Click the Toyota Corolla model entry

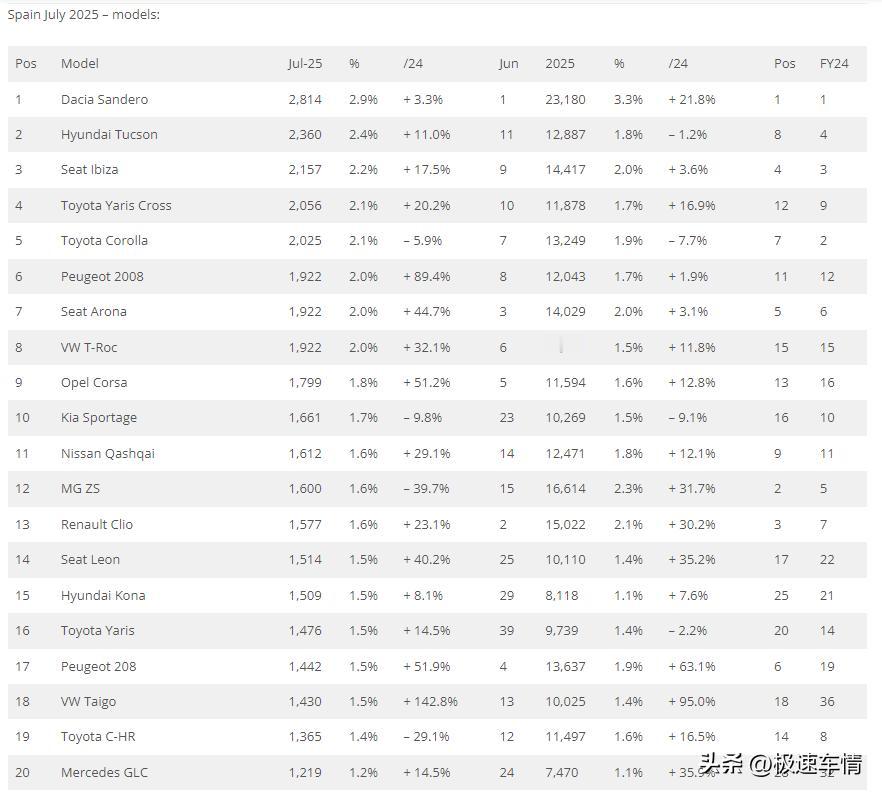pyautogui.click(x=104, y=240)
